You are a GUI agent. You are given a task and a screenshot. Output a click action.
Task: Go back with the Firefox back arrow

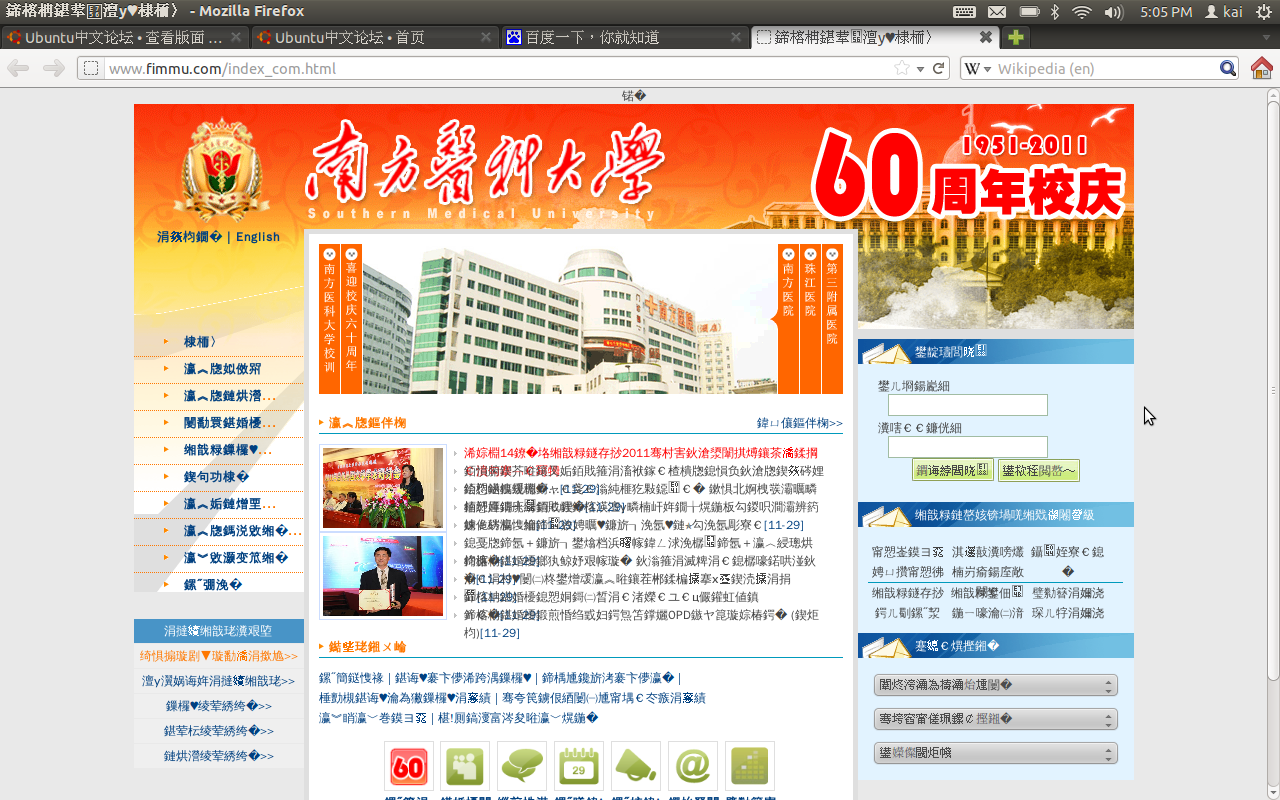point(19,68)
